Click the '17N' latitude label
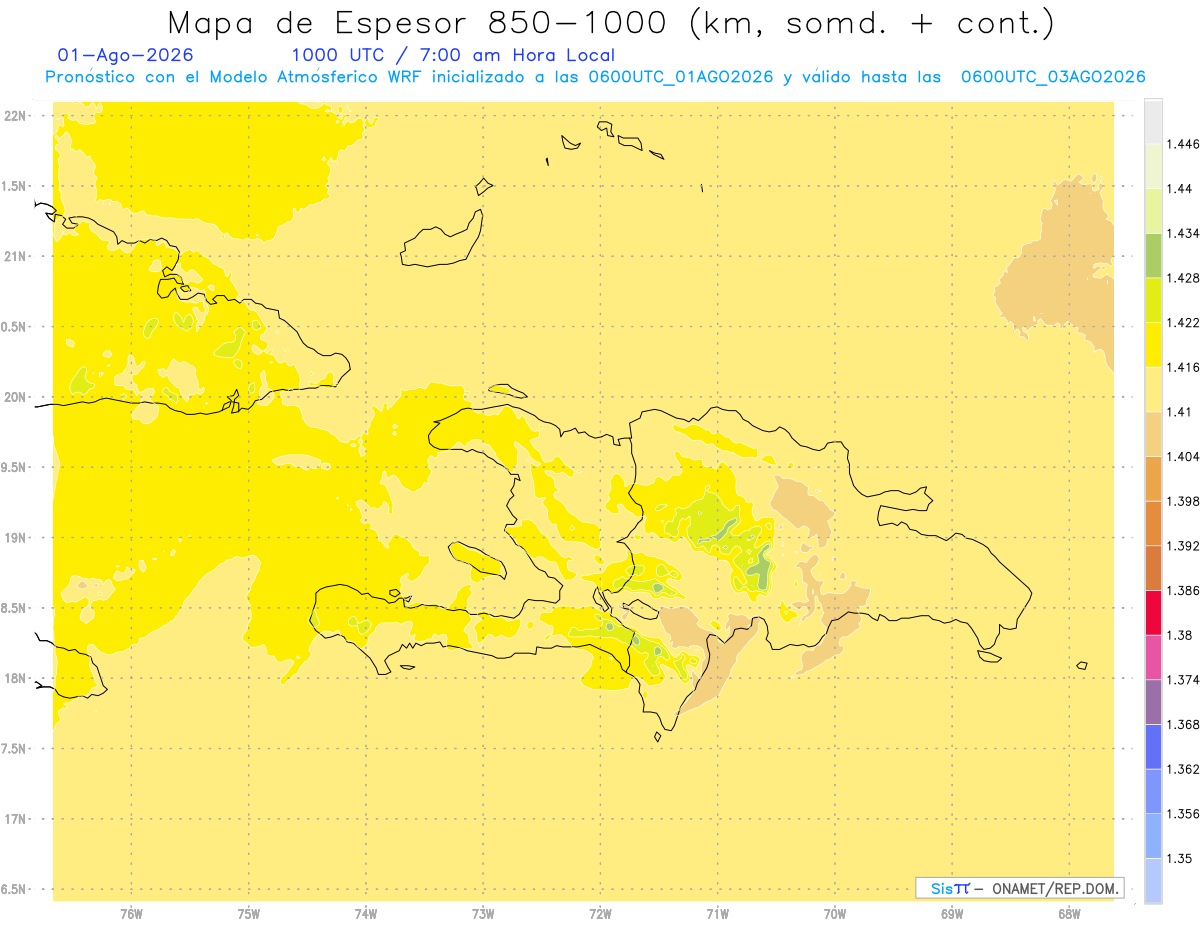Viewport: 1200px width, 927px height. tap(15, 819)
